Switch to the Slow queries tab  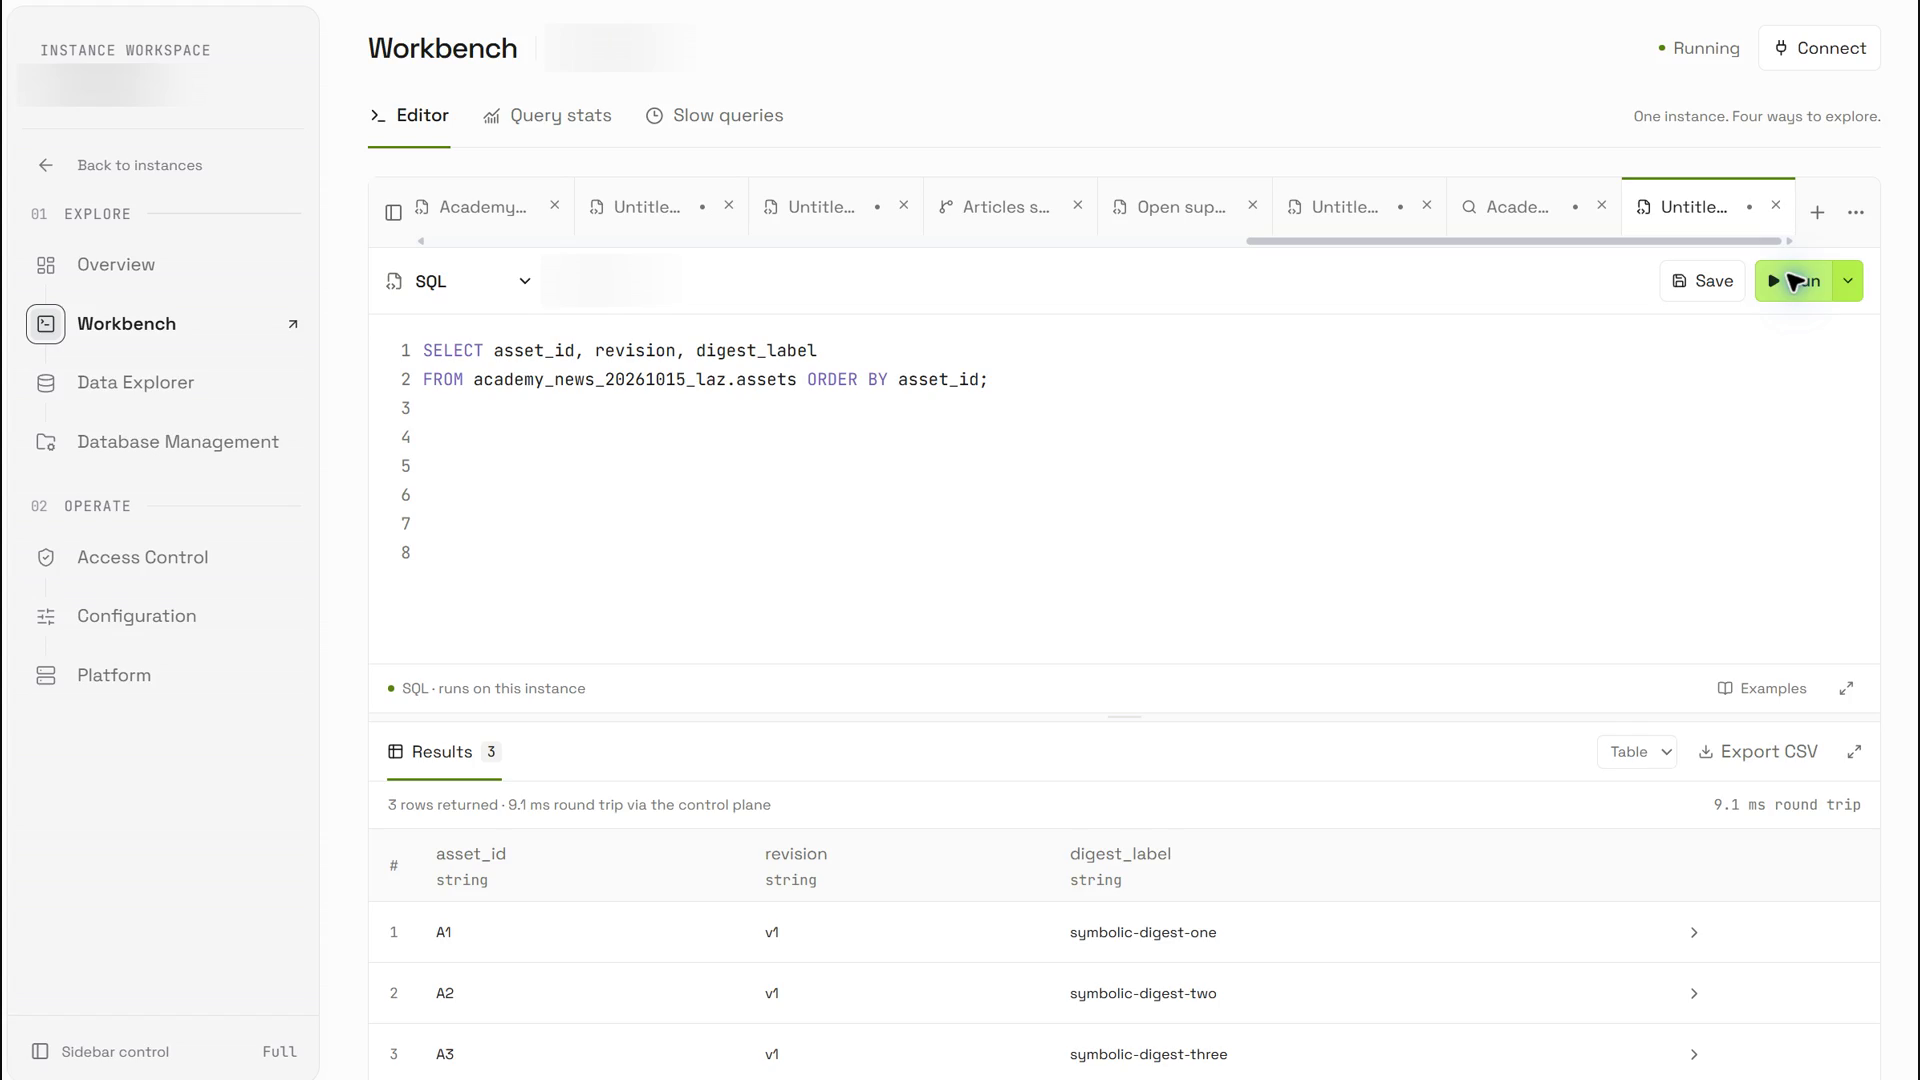tap(714, 116)
